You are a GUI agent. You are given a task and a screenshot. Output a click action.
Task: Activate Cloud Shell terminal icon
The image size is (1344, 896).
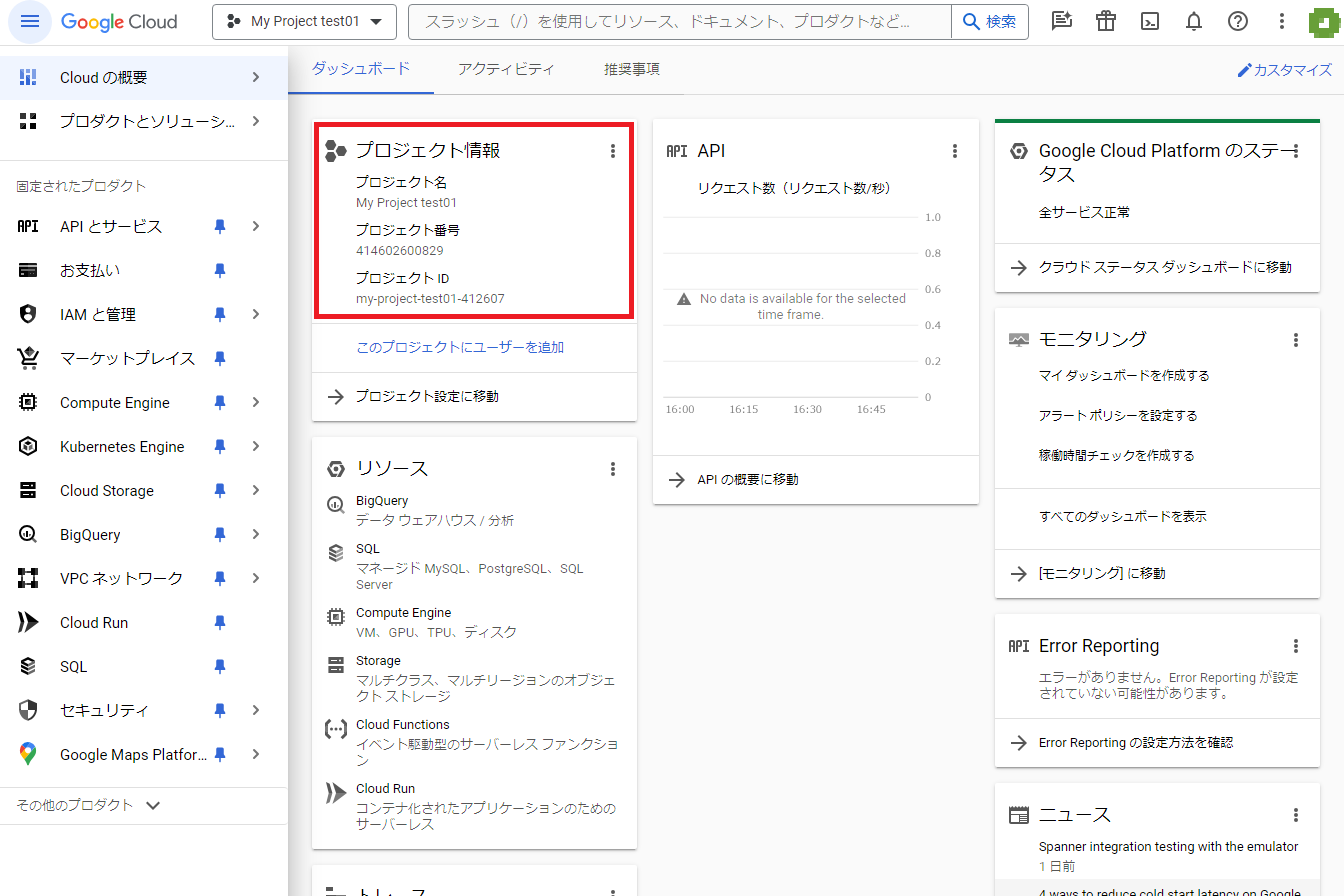[1150, 22]
